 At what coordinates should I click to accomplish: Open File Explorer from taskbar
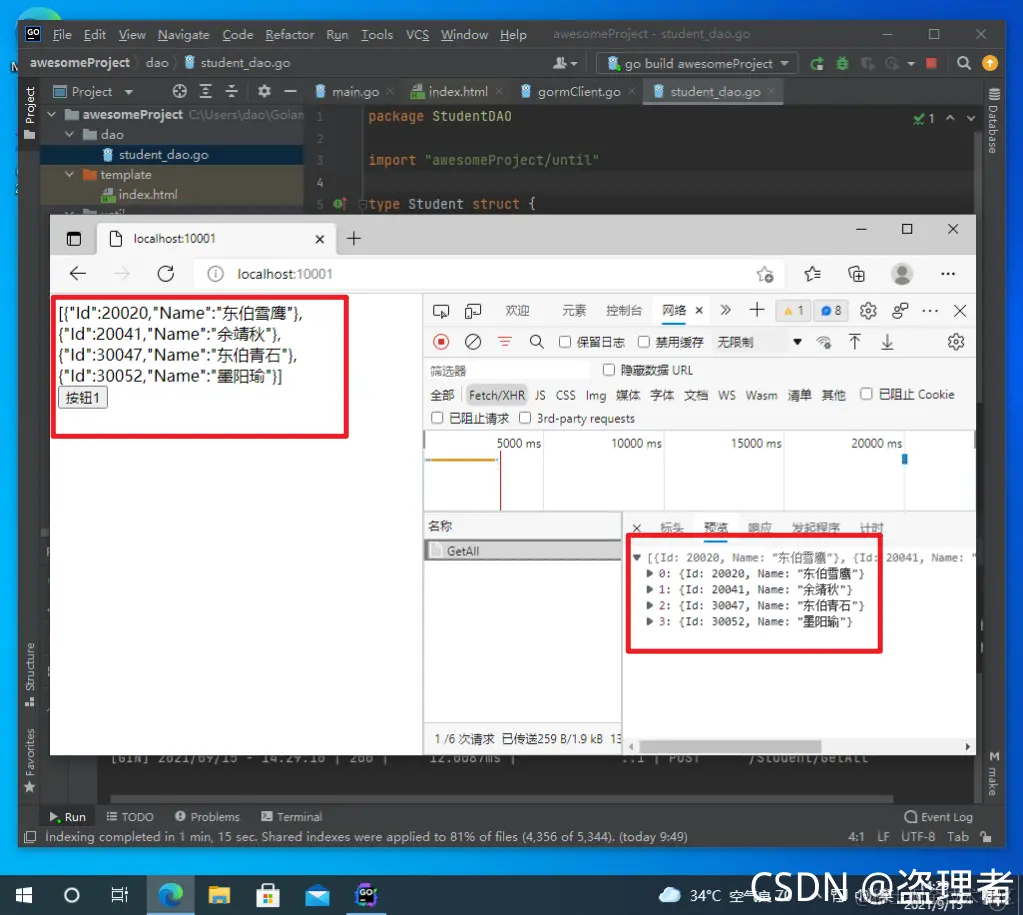219,895
